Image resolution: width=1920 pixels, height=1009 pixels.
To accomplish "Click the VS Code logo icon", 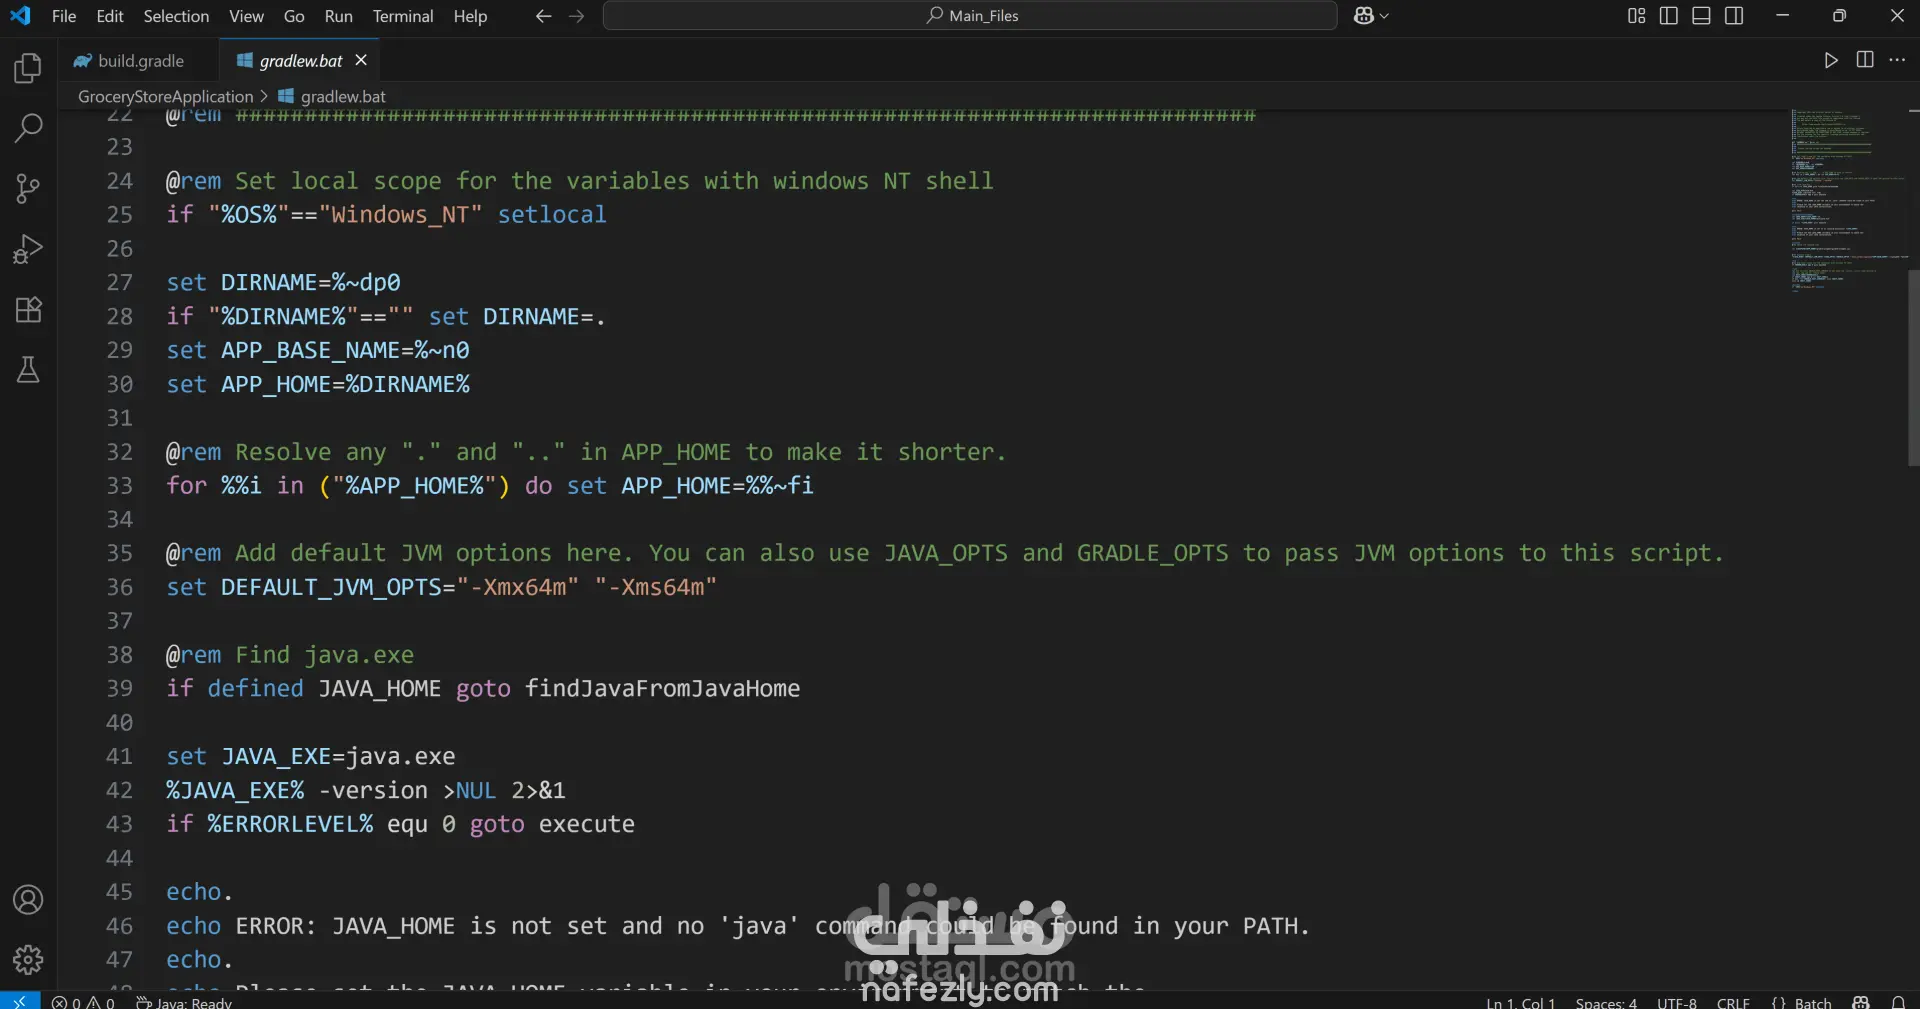I will pos(20,16).
